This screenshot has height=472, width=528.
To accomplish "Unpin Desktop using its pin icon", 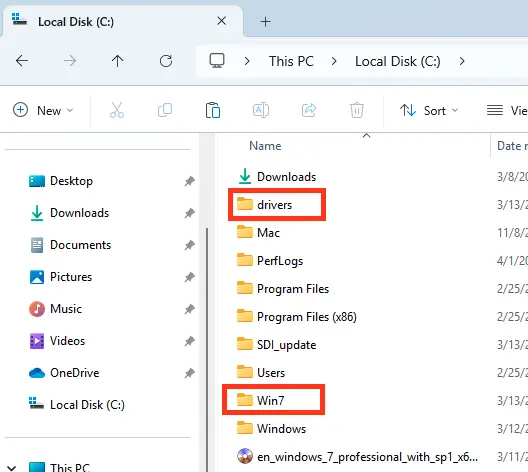I will point(190,181).
